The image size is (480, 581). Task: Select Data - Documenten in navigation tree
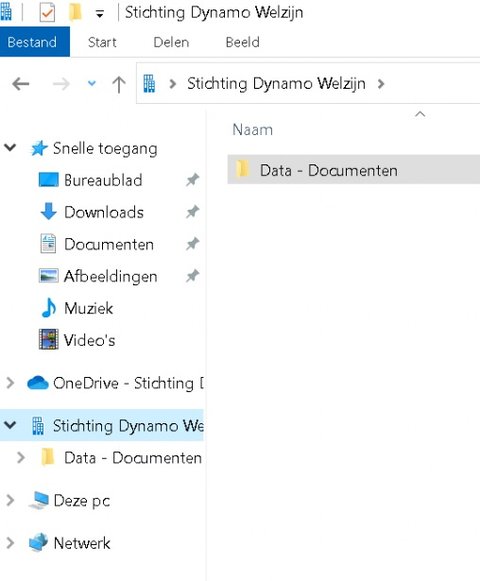coord(133,458)
